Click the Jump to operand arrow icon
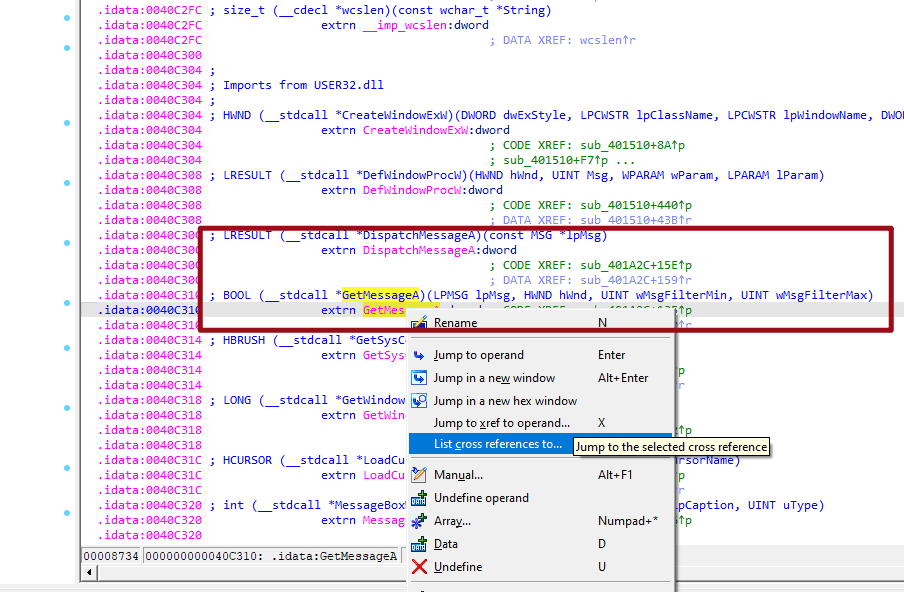Viewport: 904px width, 592px height. coord(419,355)
